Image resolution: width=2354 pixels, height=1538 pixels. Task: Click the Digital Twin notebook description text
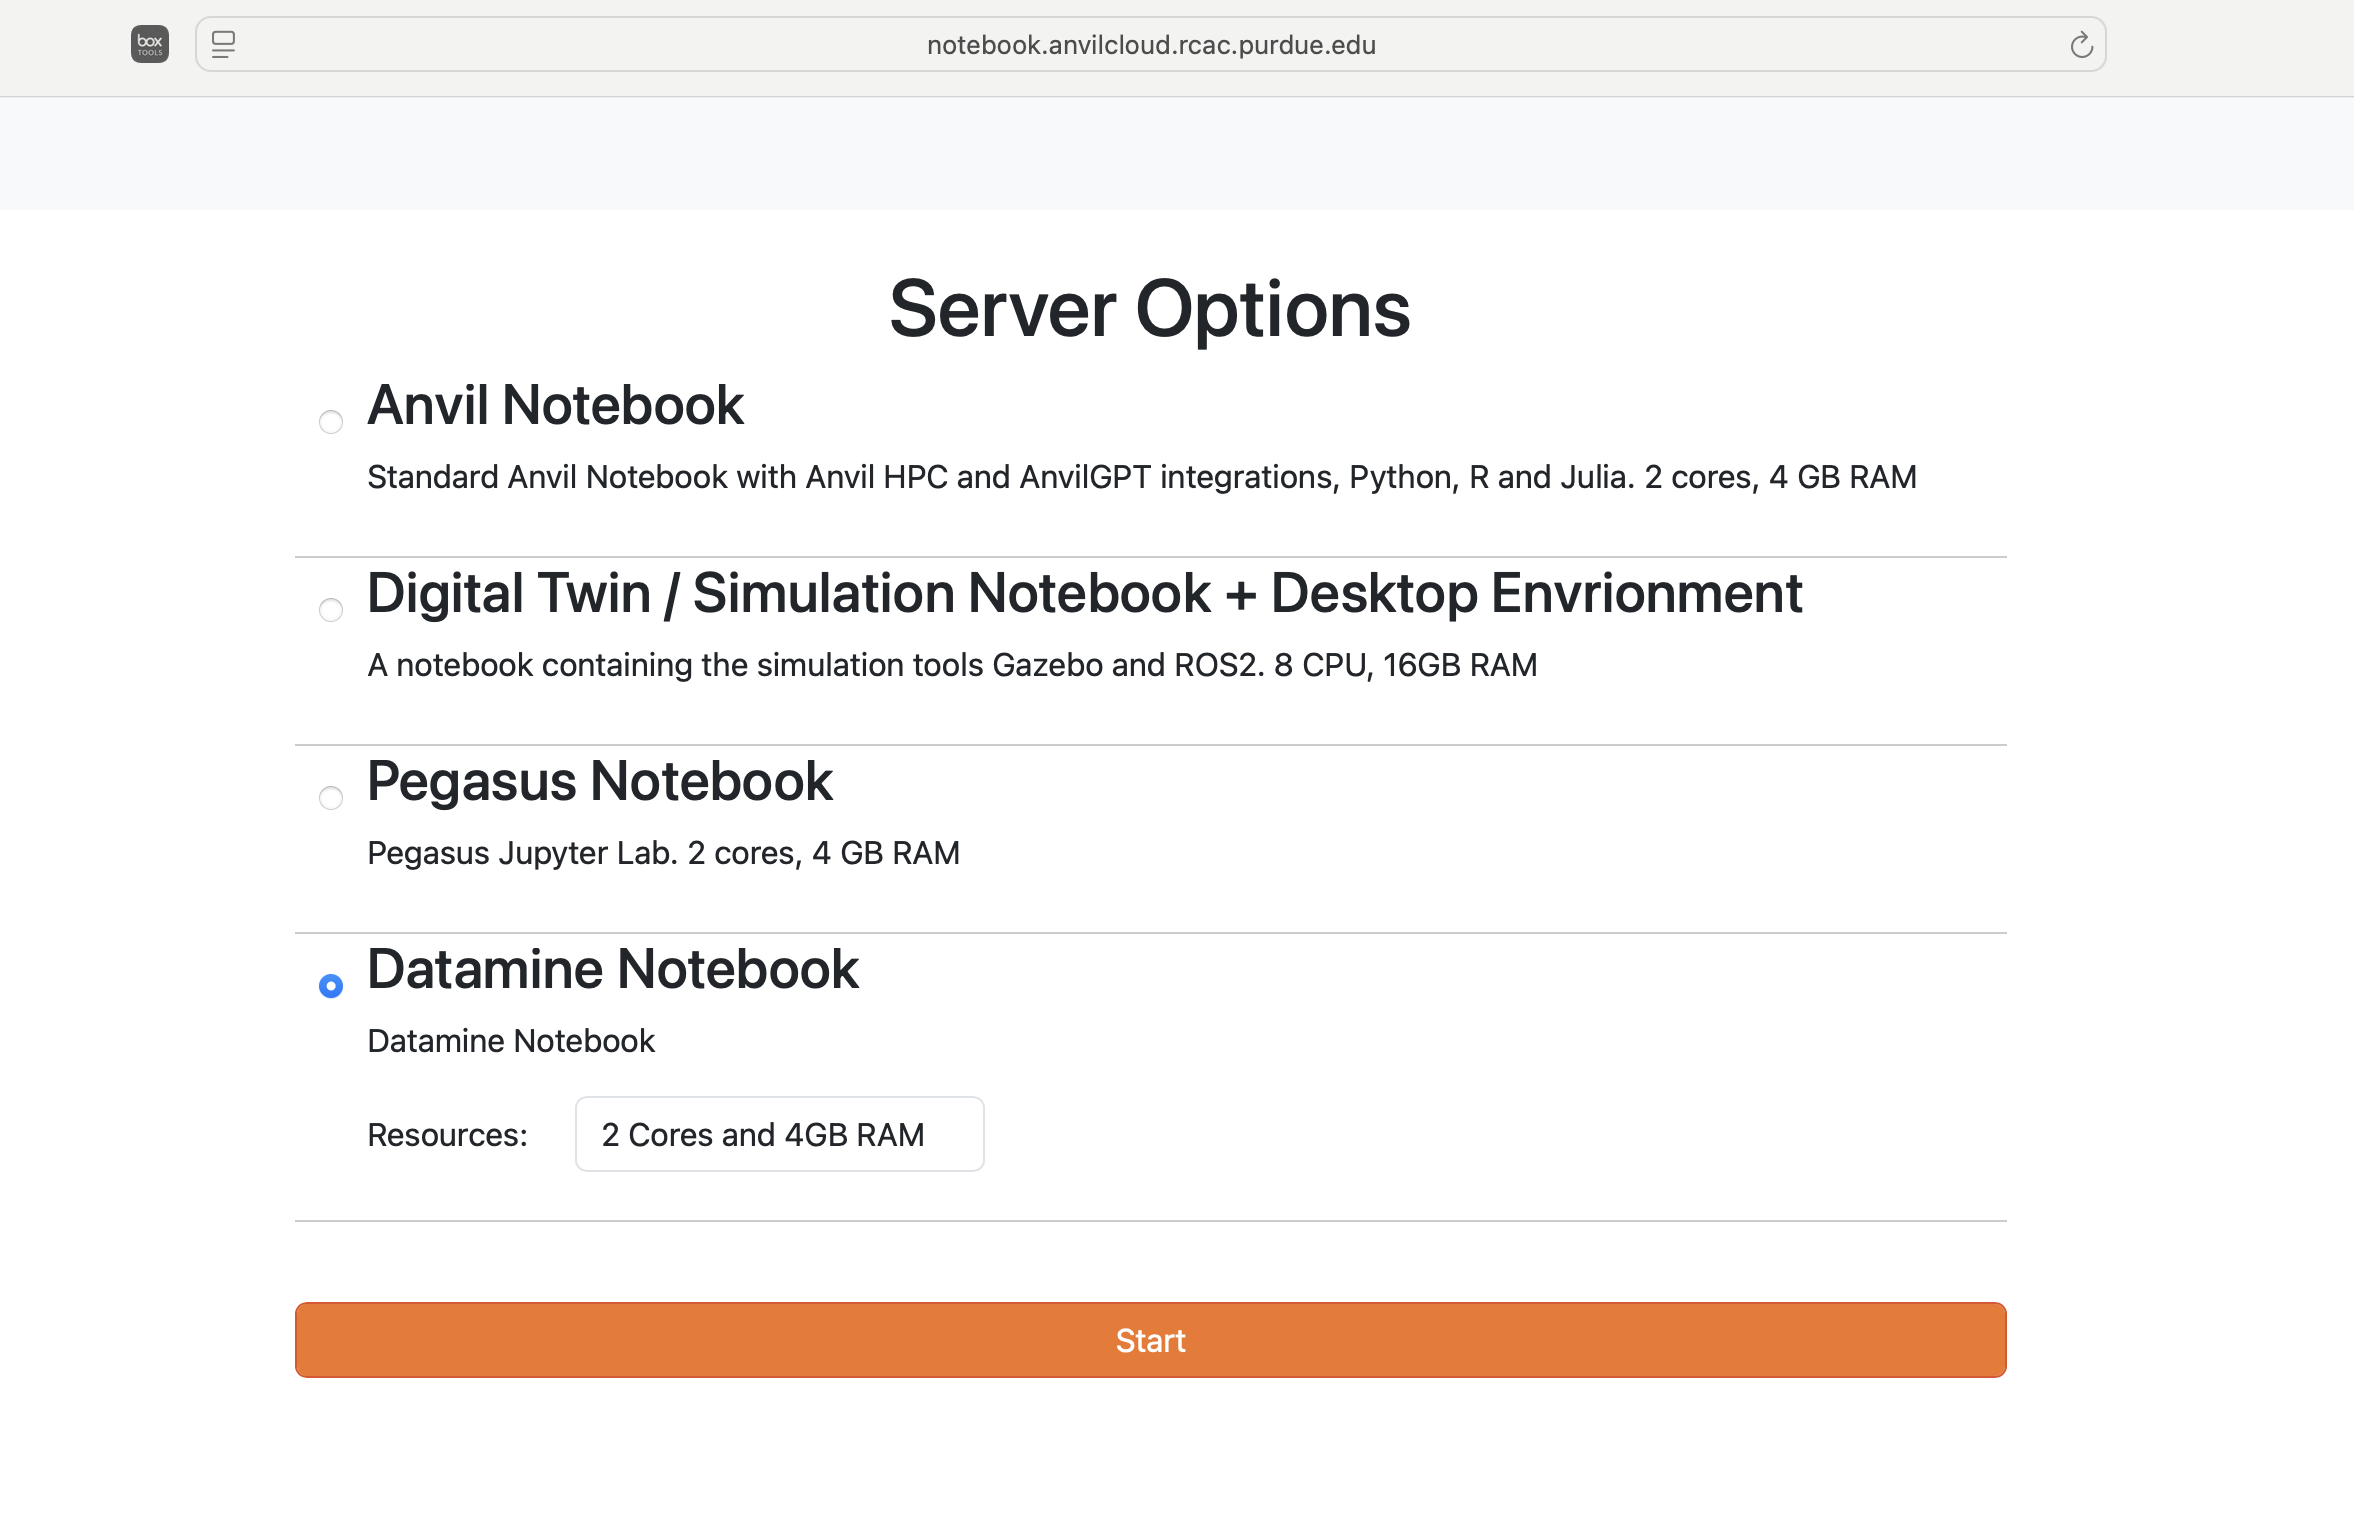pos(952,664)
